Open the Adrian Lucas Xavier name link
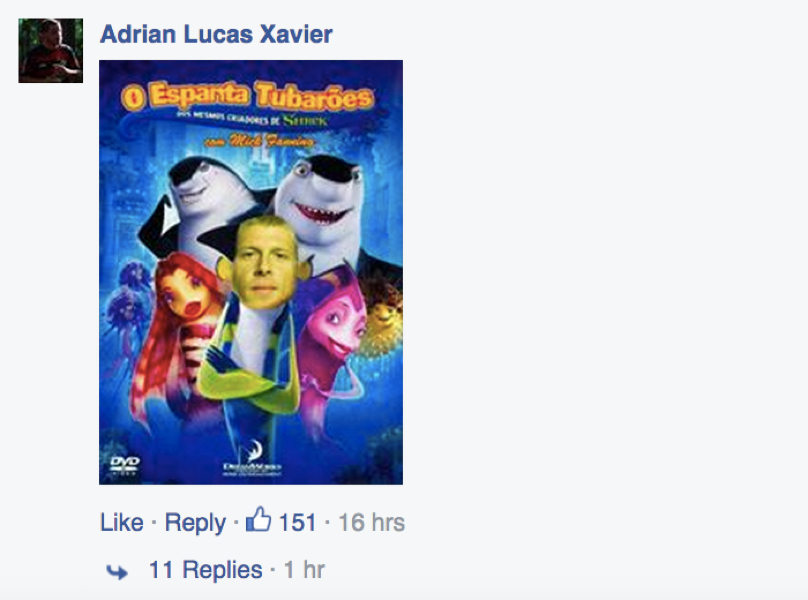This screenshot has width=808, height=600. coord(216,35)
